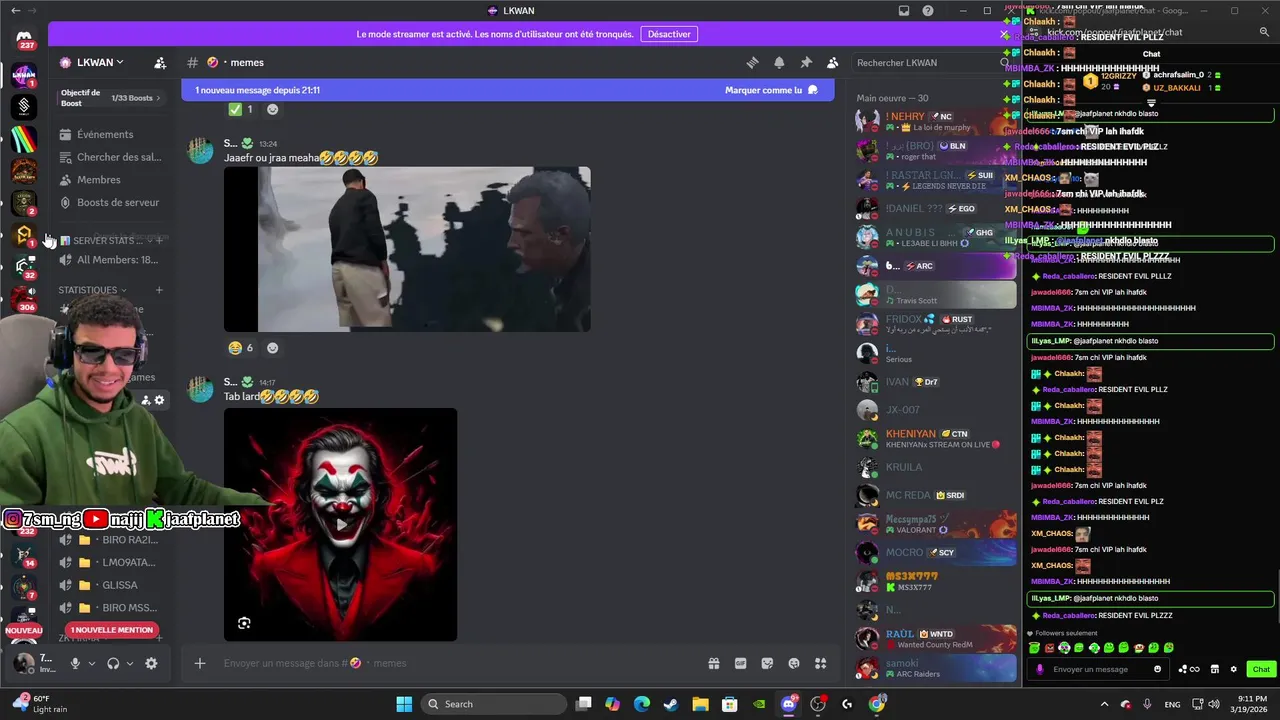Expand headphones output options arrow
This screenshot has width=1280, height=720.
click(130, 663)
